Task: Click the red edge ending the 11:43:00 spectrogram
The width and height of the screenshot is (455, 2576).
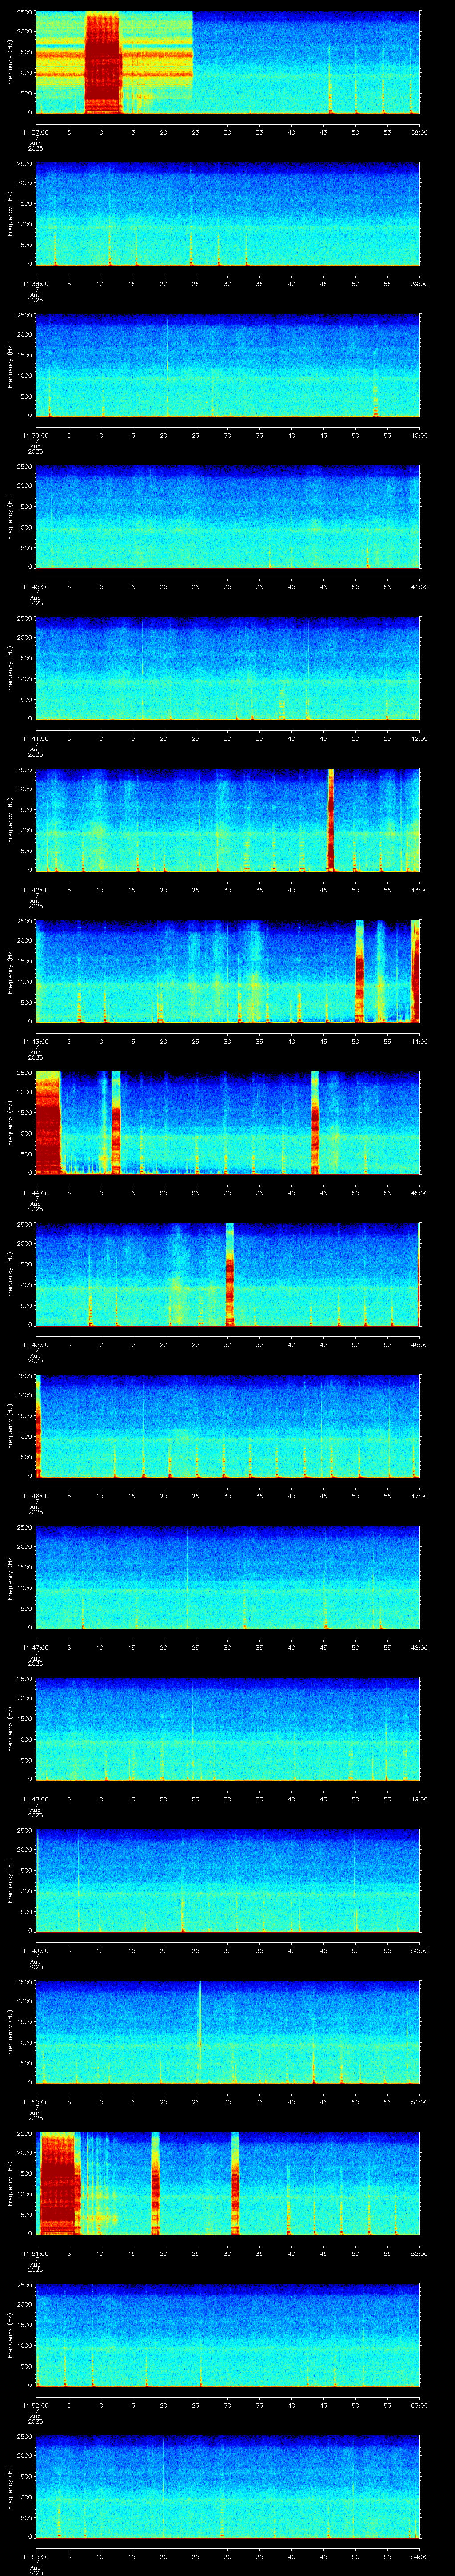Action: 416,970
